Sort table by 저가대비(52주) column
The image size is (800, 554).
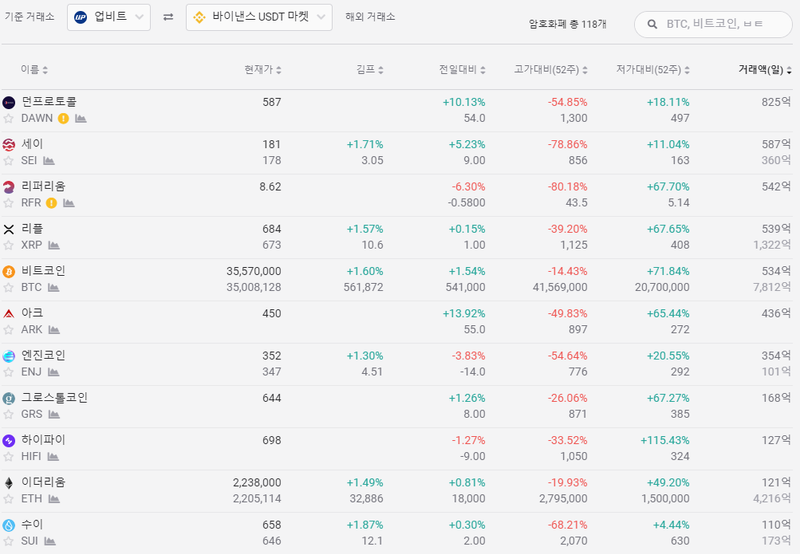click(x=653, y=69)
